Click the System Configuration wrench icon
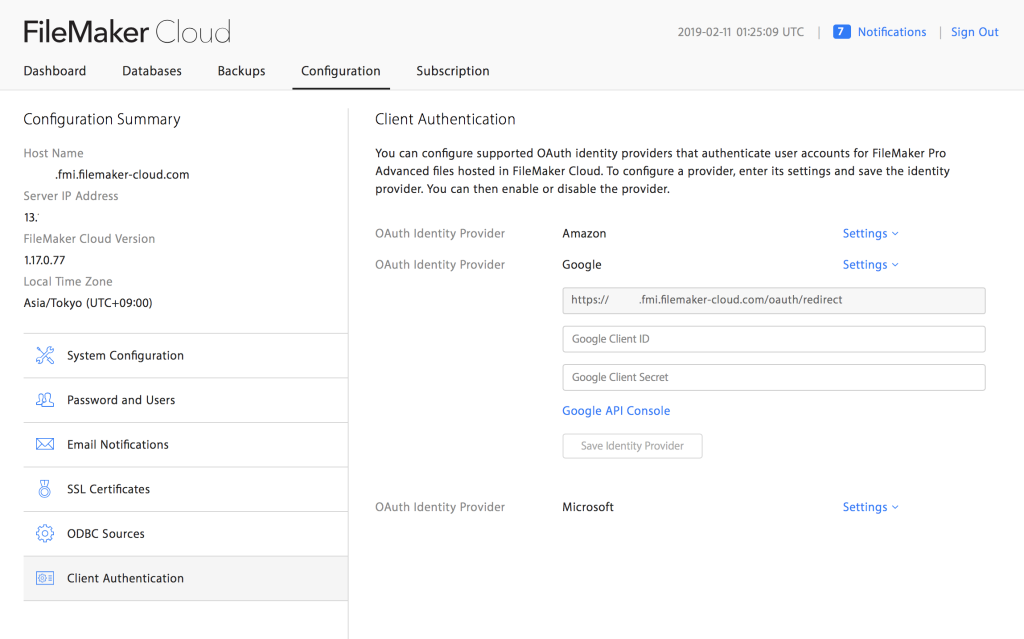Image resolution: width=1024 pixels, height=639 pixels. tap(45, 355)
